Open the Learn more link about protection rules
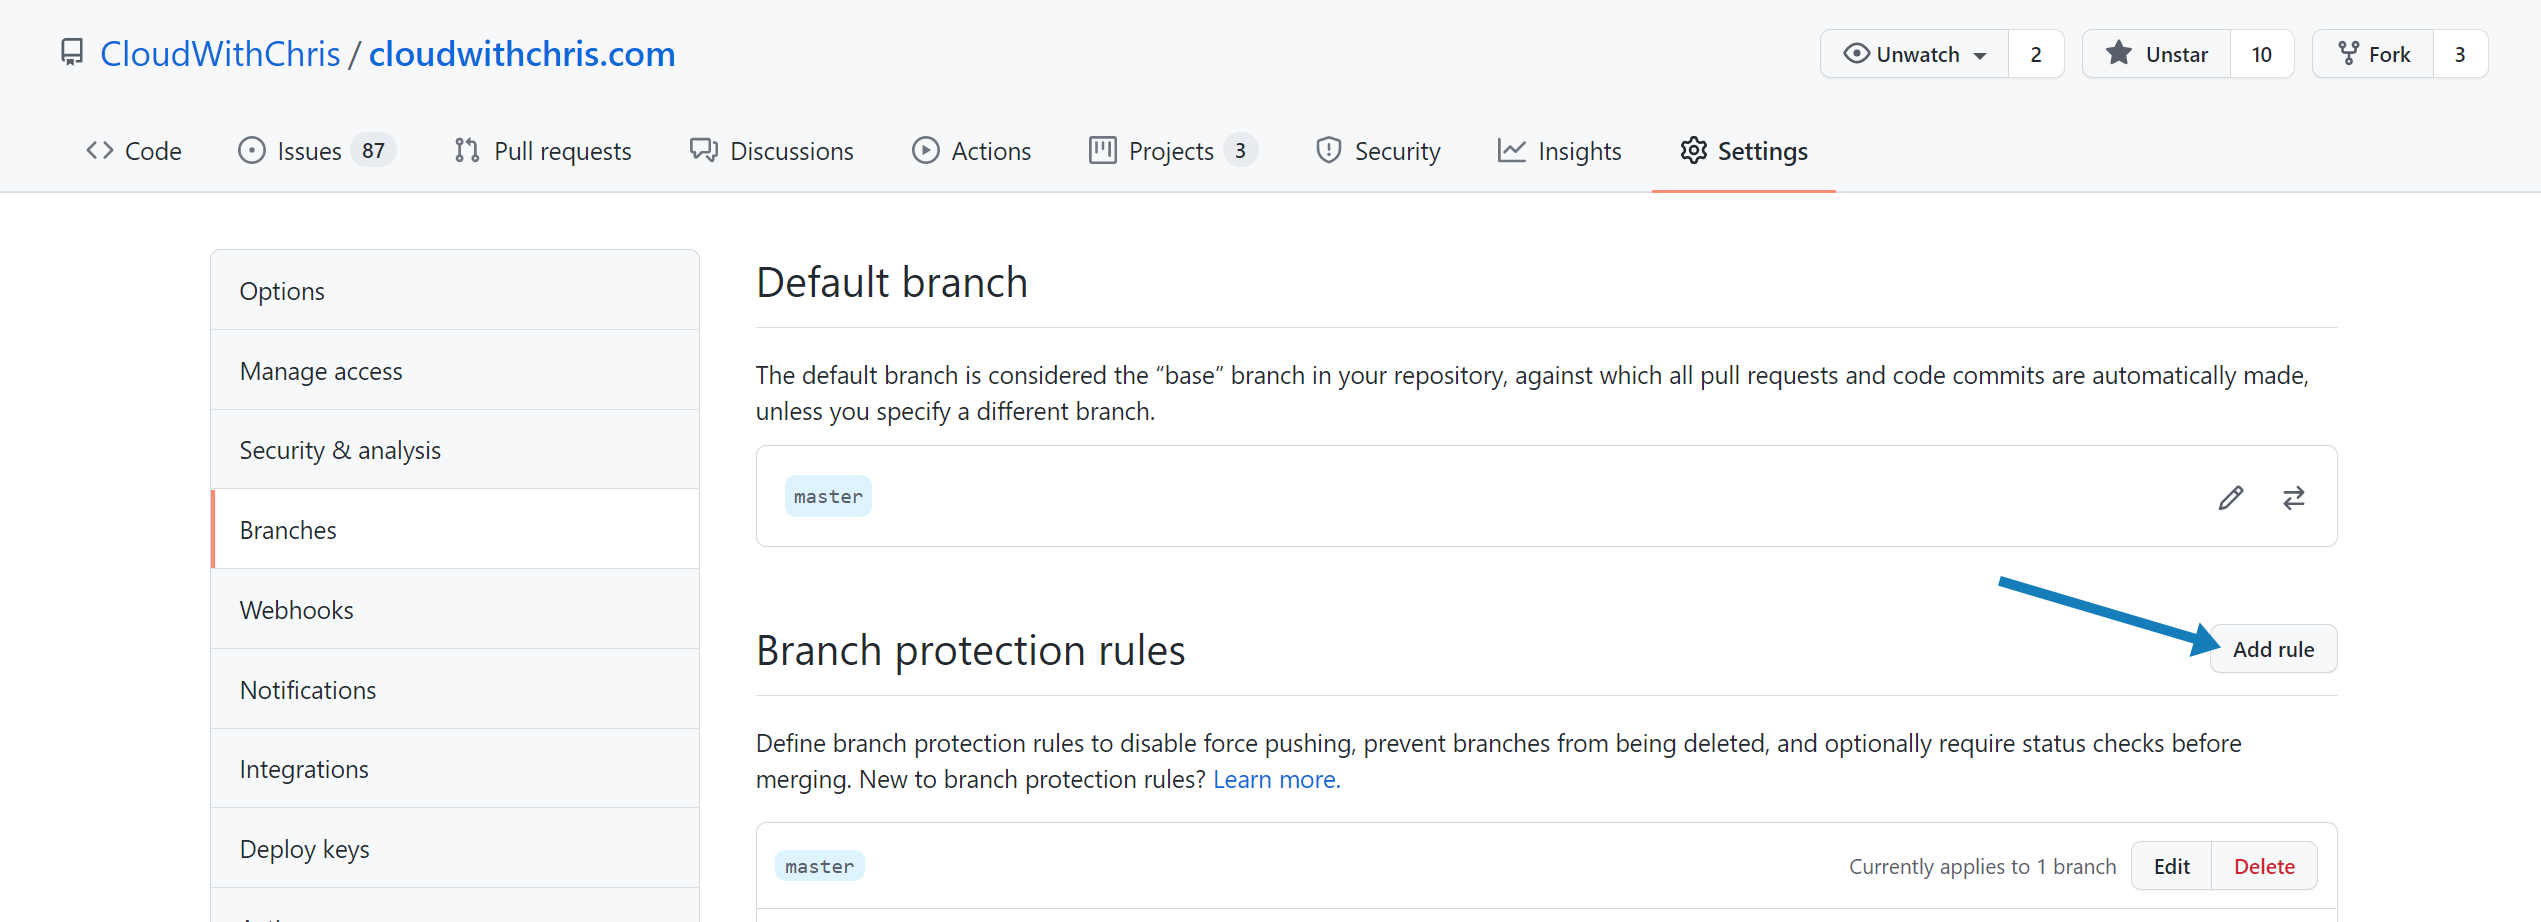 (1276, 779)
